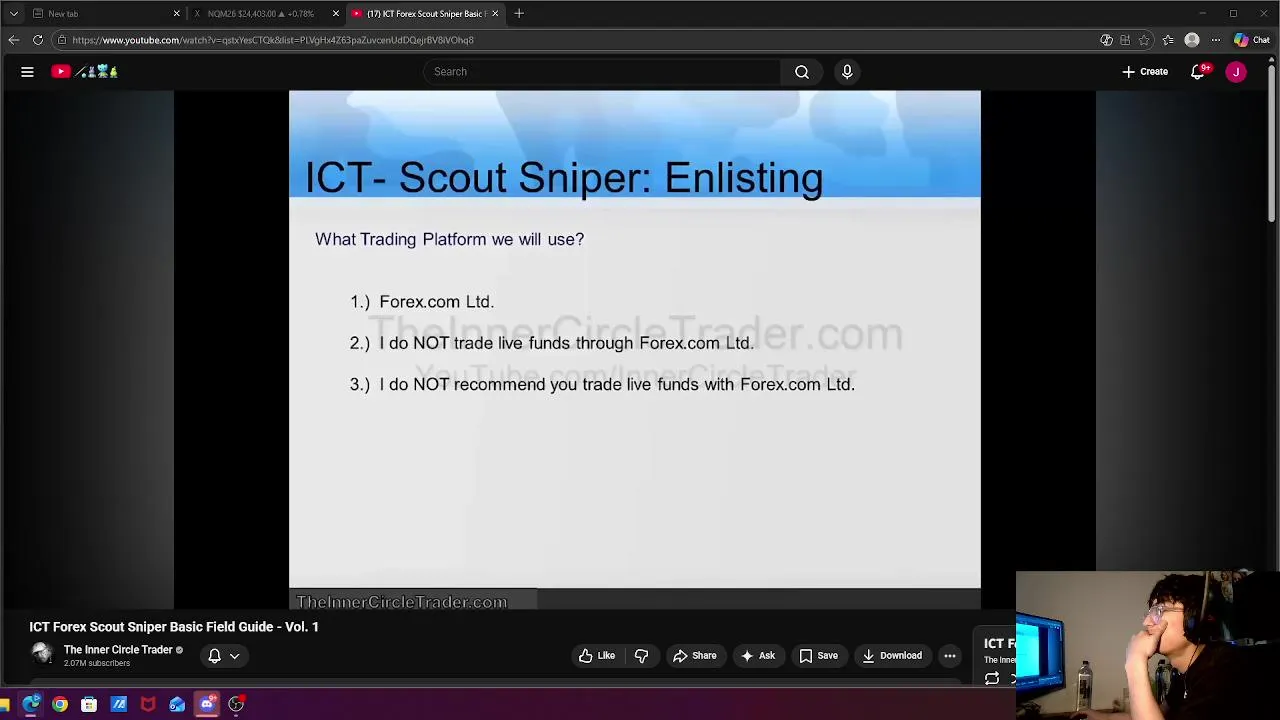Open Microsoft Store in taskbar
Screen dimensions: 1280x720
pos(89,705)
